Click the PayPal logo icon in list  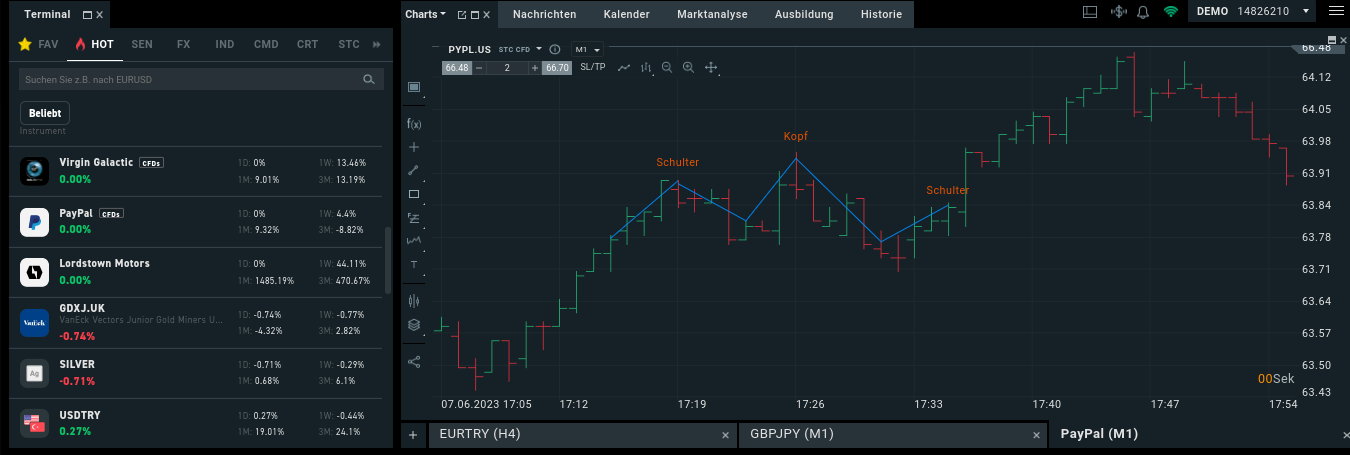35,222
